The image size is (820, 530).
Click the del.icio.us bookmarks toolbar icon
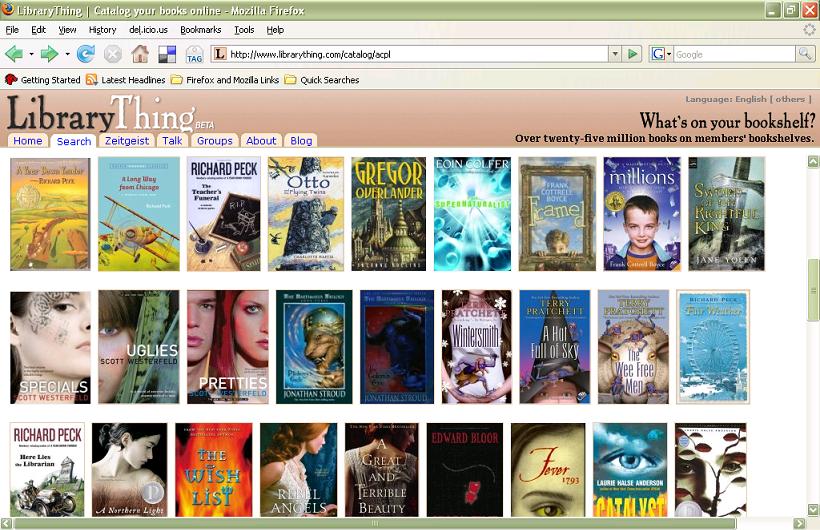(x=167, y=54)
